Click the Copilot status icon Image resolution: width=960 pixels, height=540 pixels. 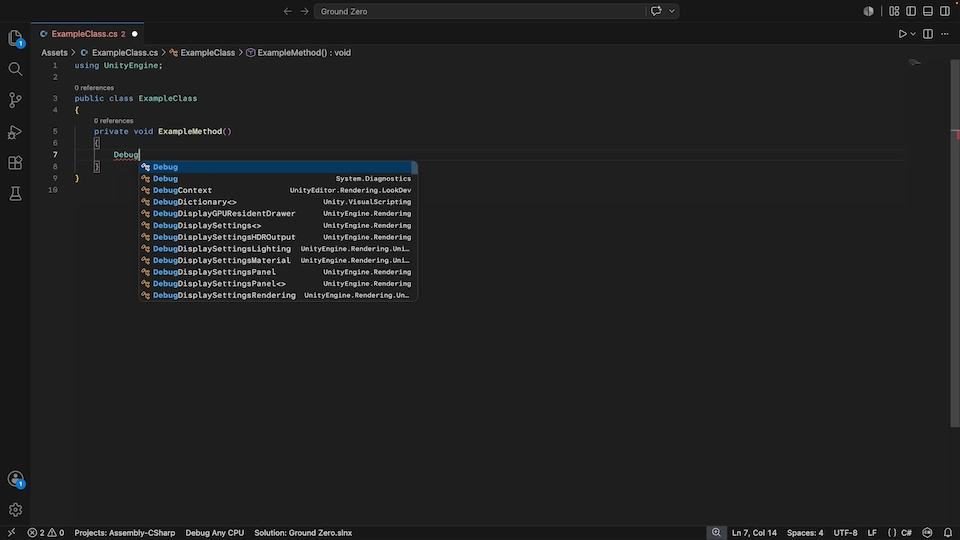928,533
